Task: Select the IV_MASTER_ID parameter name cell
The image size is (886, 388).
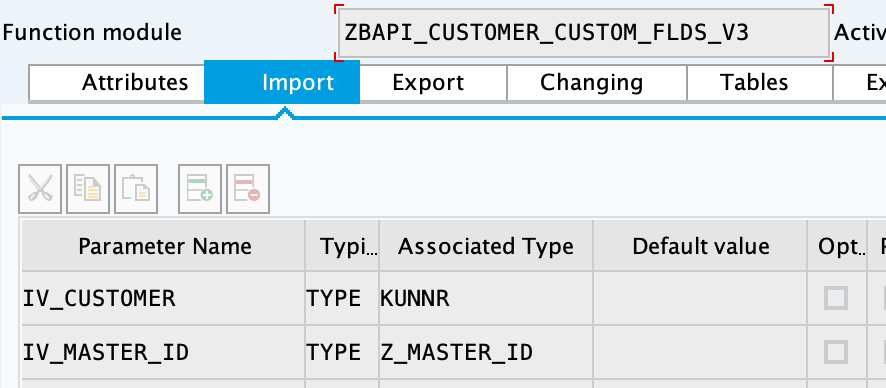Action: click(163, 352)
